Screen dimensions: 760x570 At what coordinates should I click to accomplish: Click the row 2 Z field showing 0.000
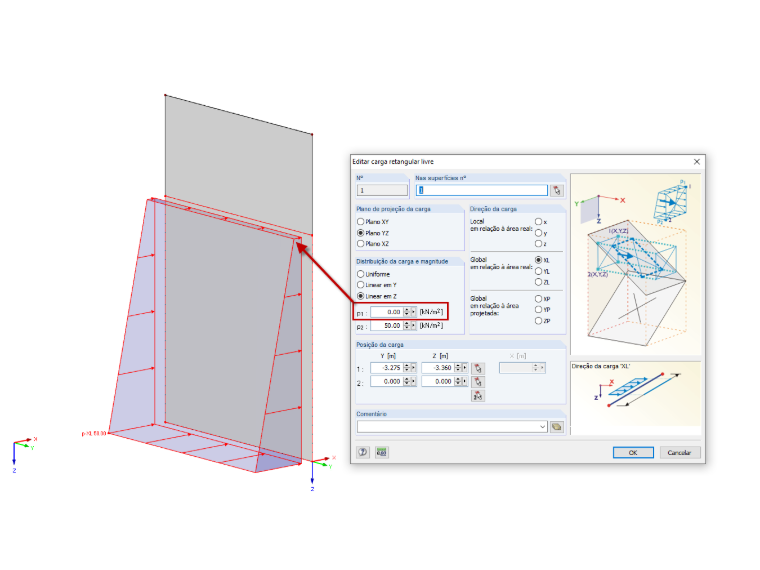coord(438,381)
